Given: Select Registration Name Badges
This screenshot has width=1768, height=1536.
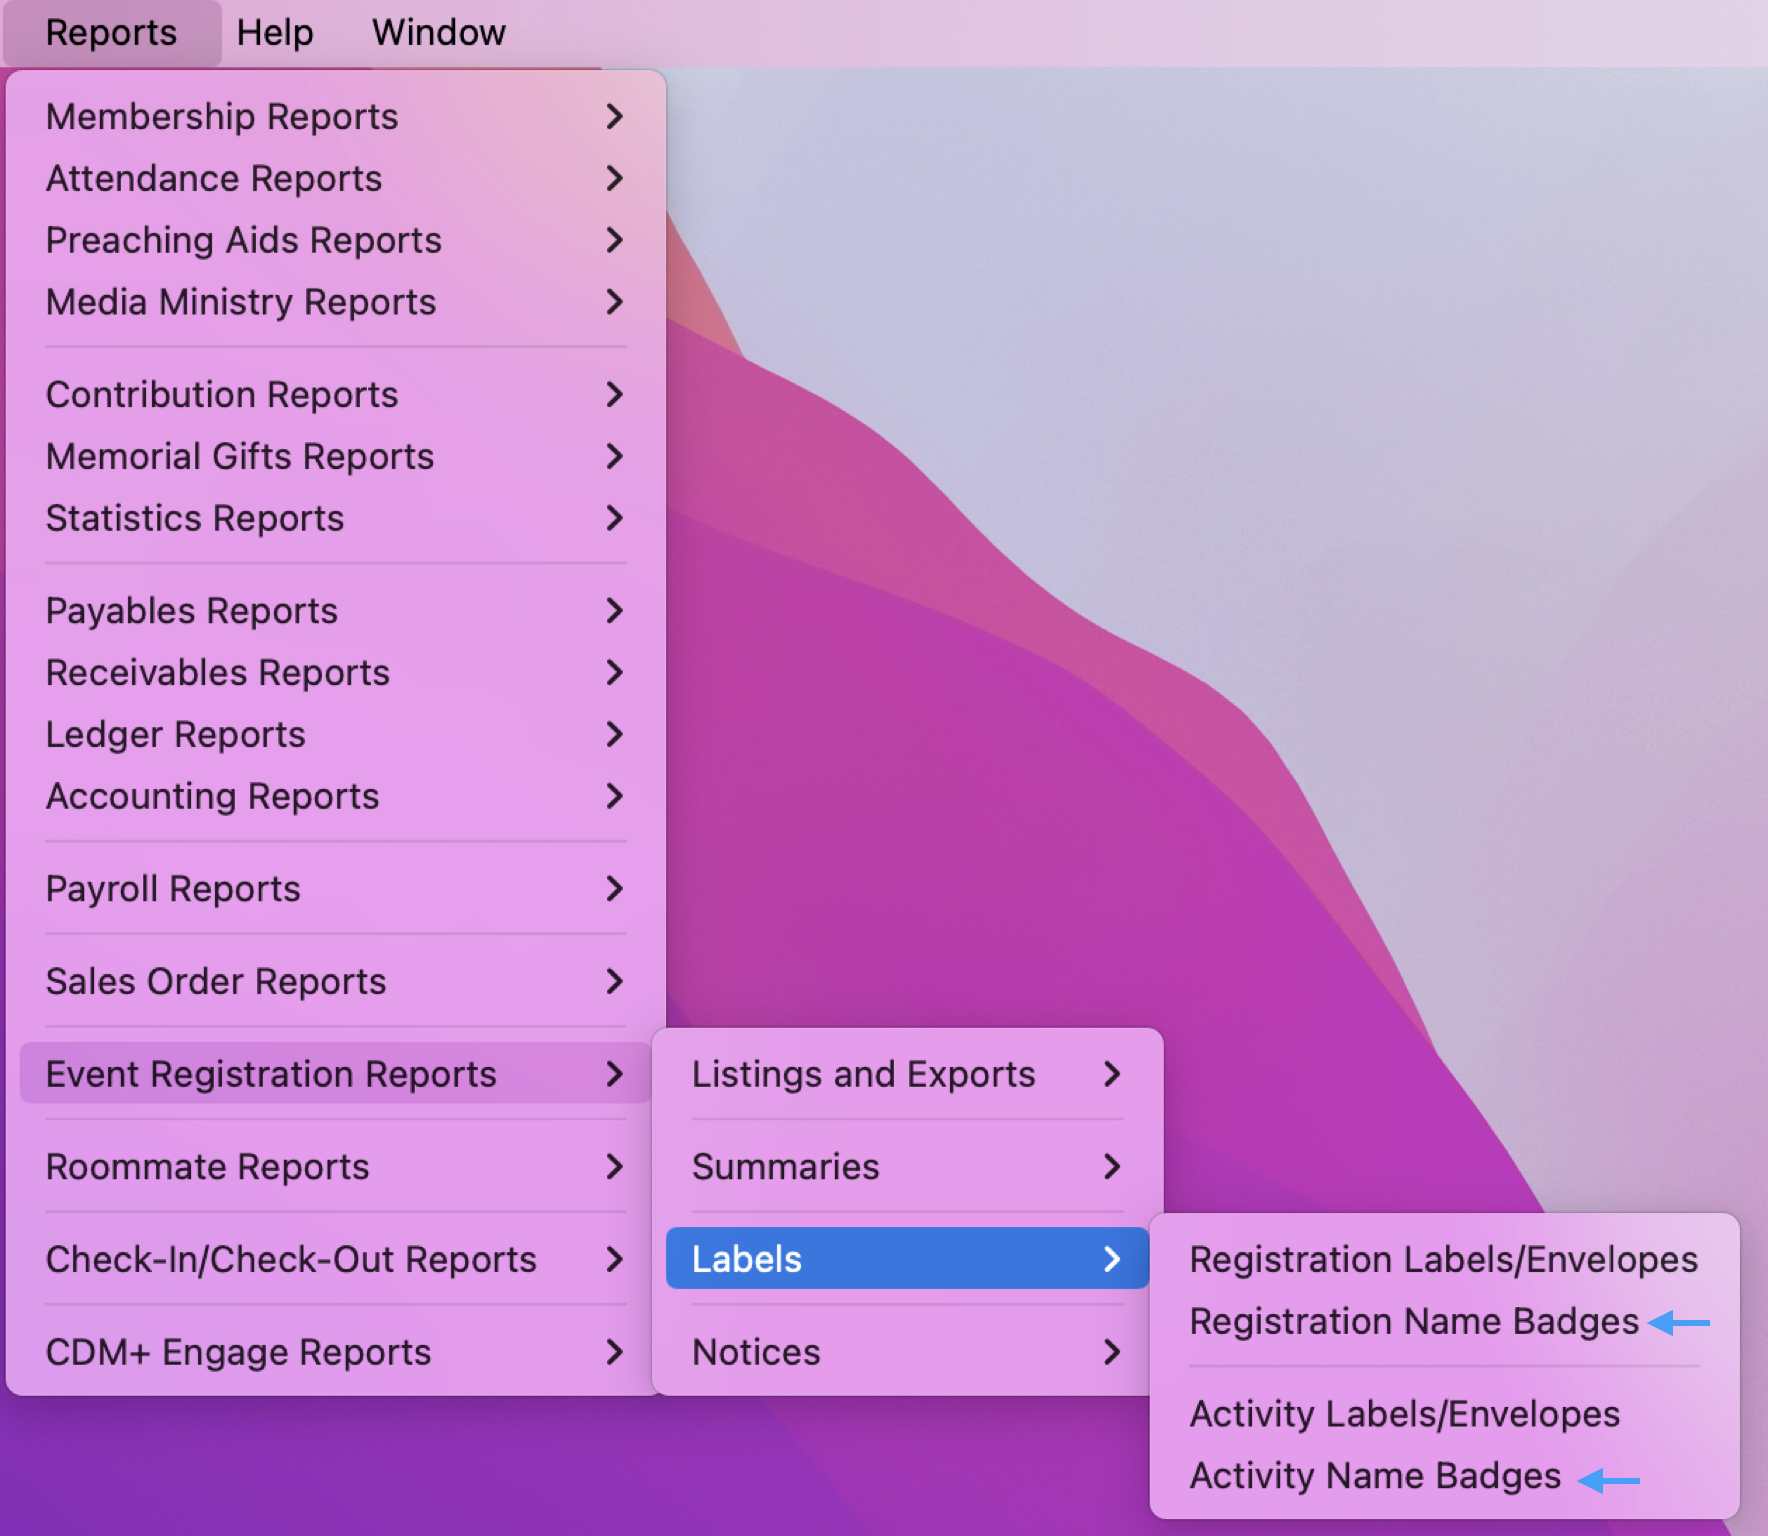Looking at the screenshot, I should 1413,1322.
